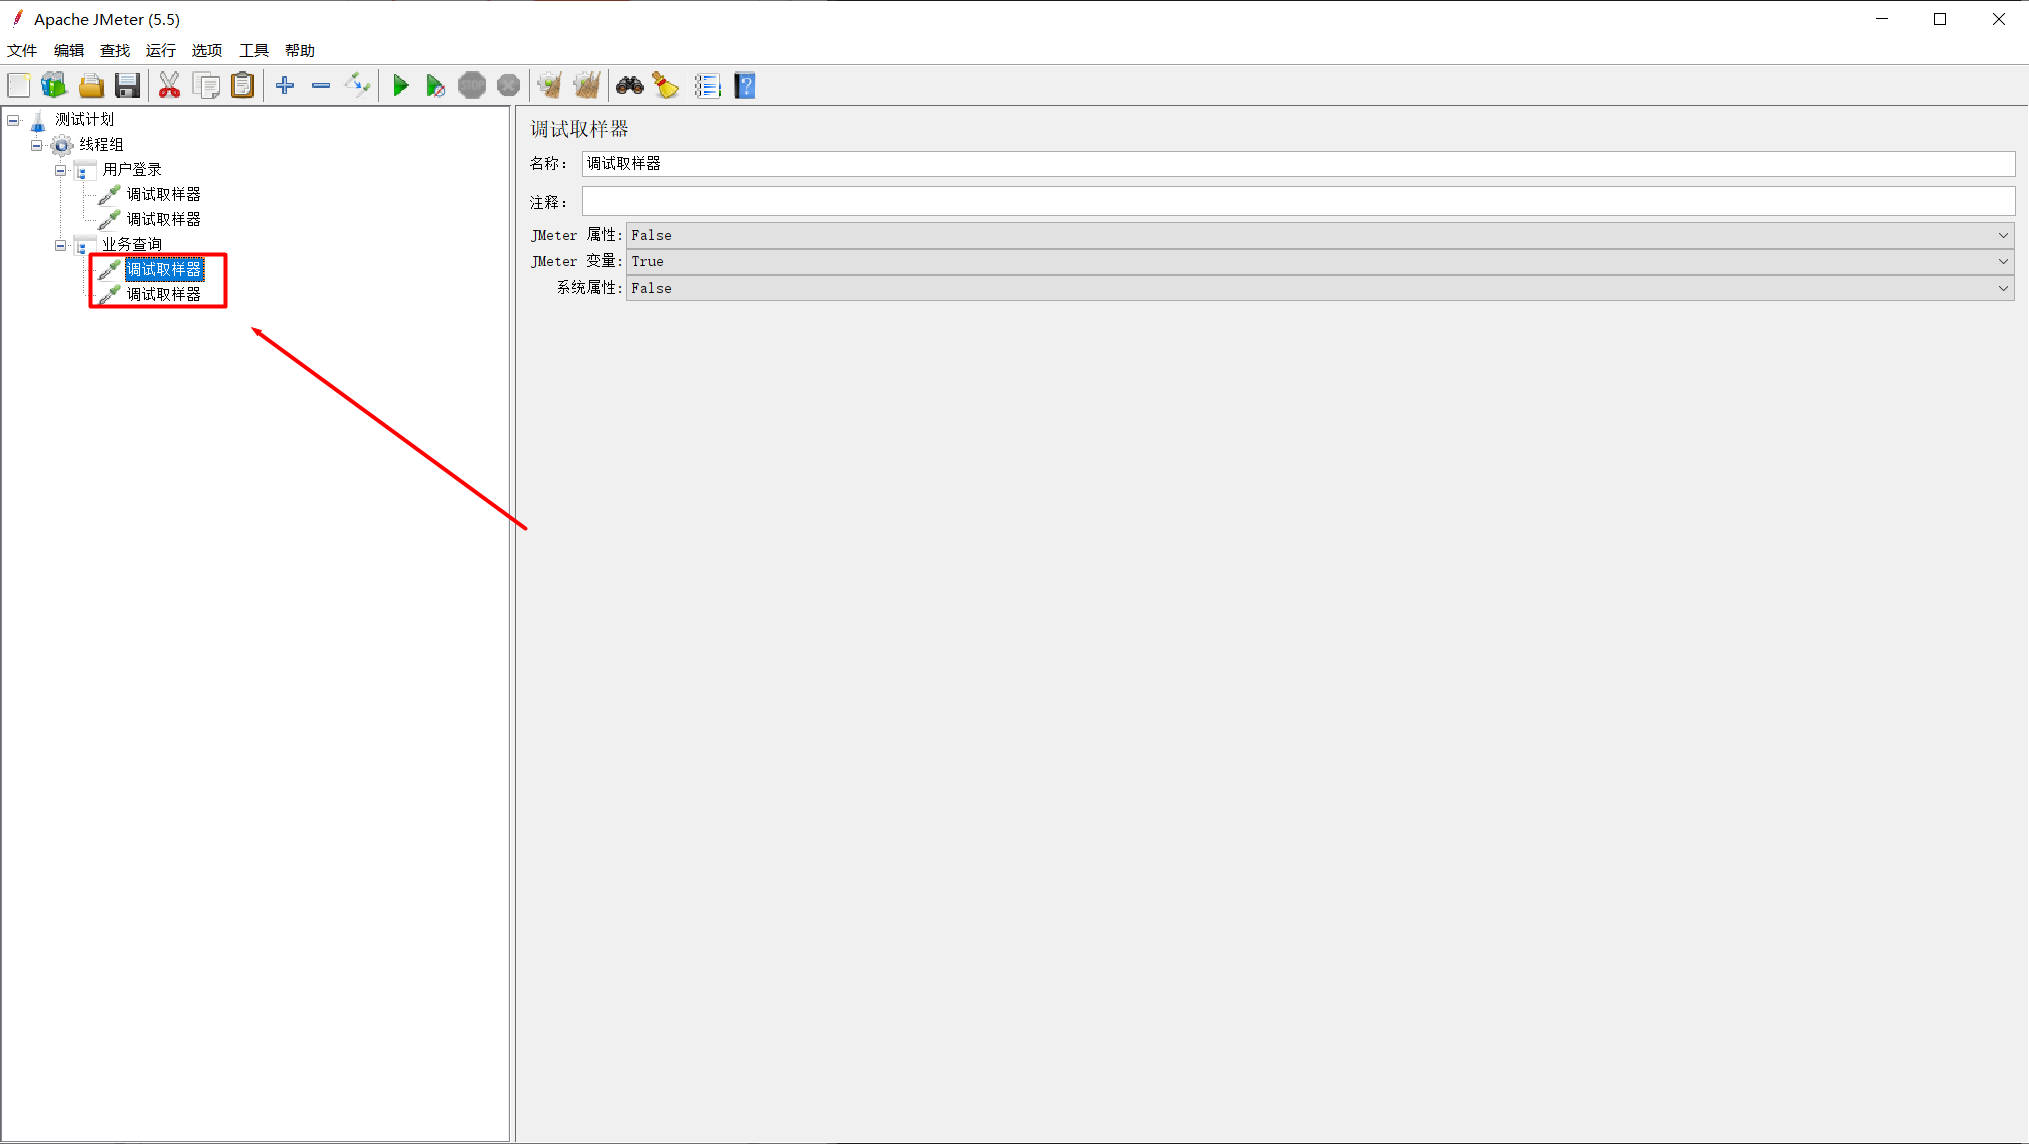This screenshot has height=1144, width=2029.
Task: Save the test plan
Action: point(127,86)
